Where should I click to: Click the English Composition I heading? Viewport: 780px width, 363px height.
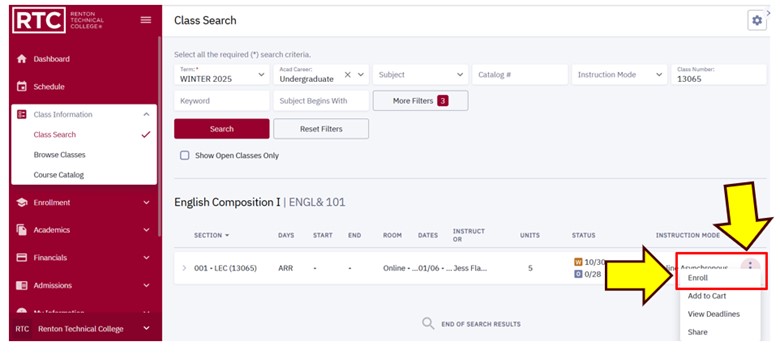pyautogui.click(x=227, y=202)
